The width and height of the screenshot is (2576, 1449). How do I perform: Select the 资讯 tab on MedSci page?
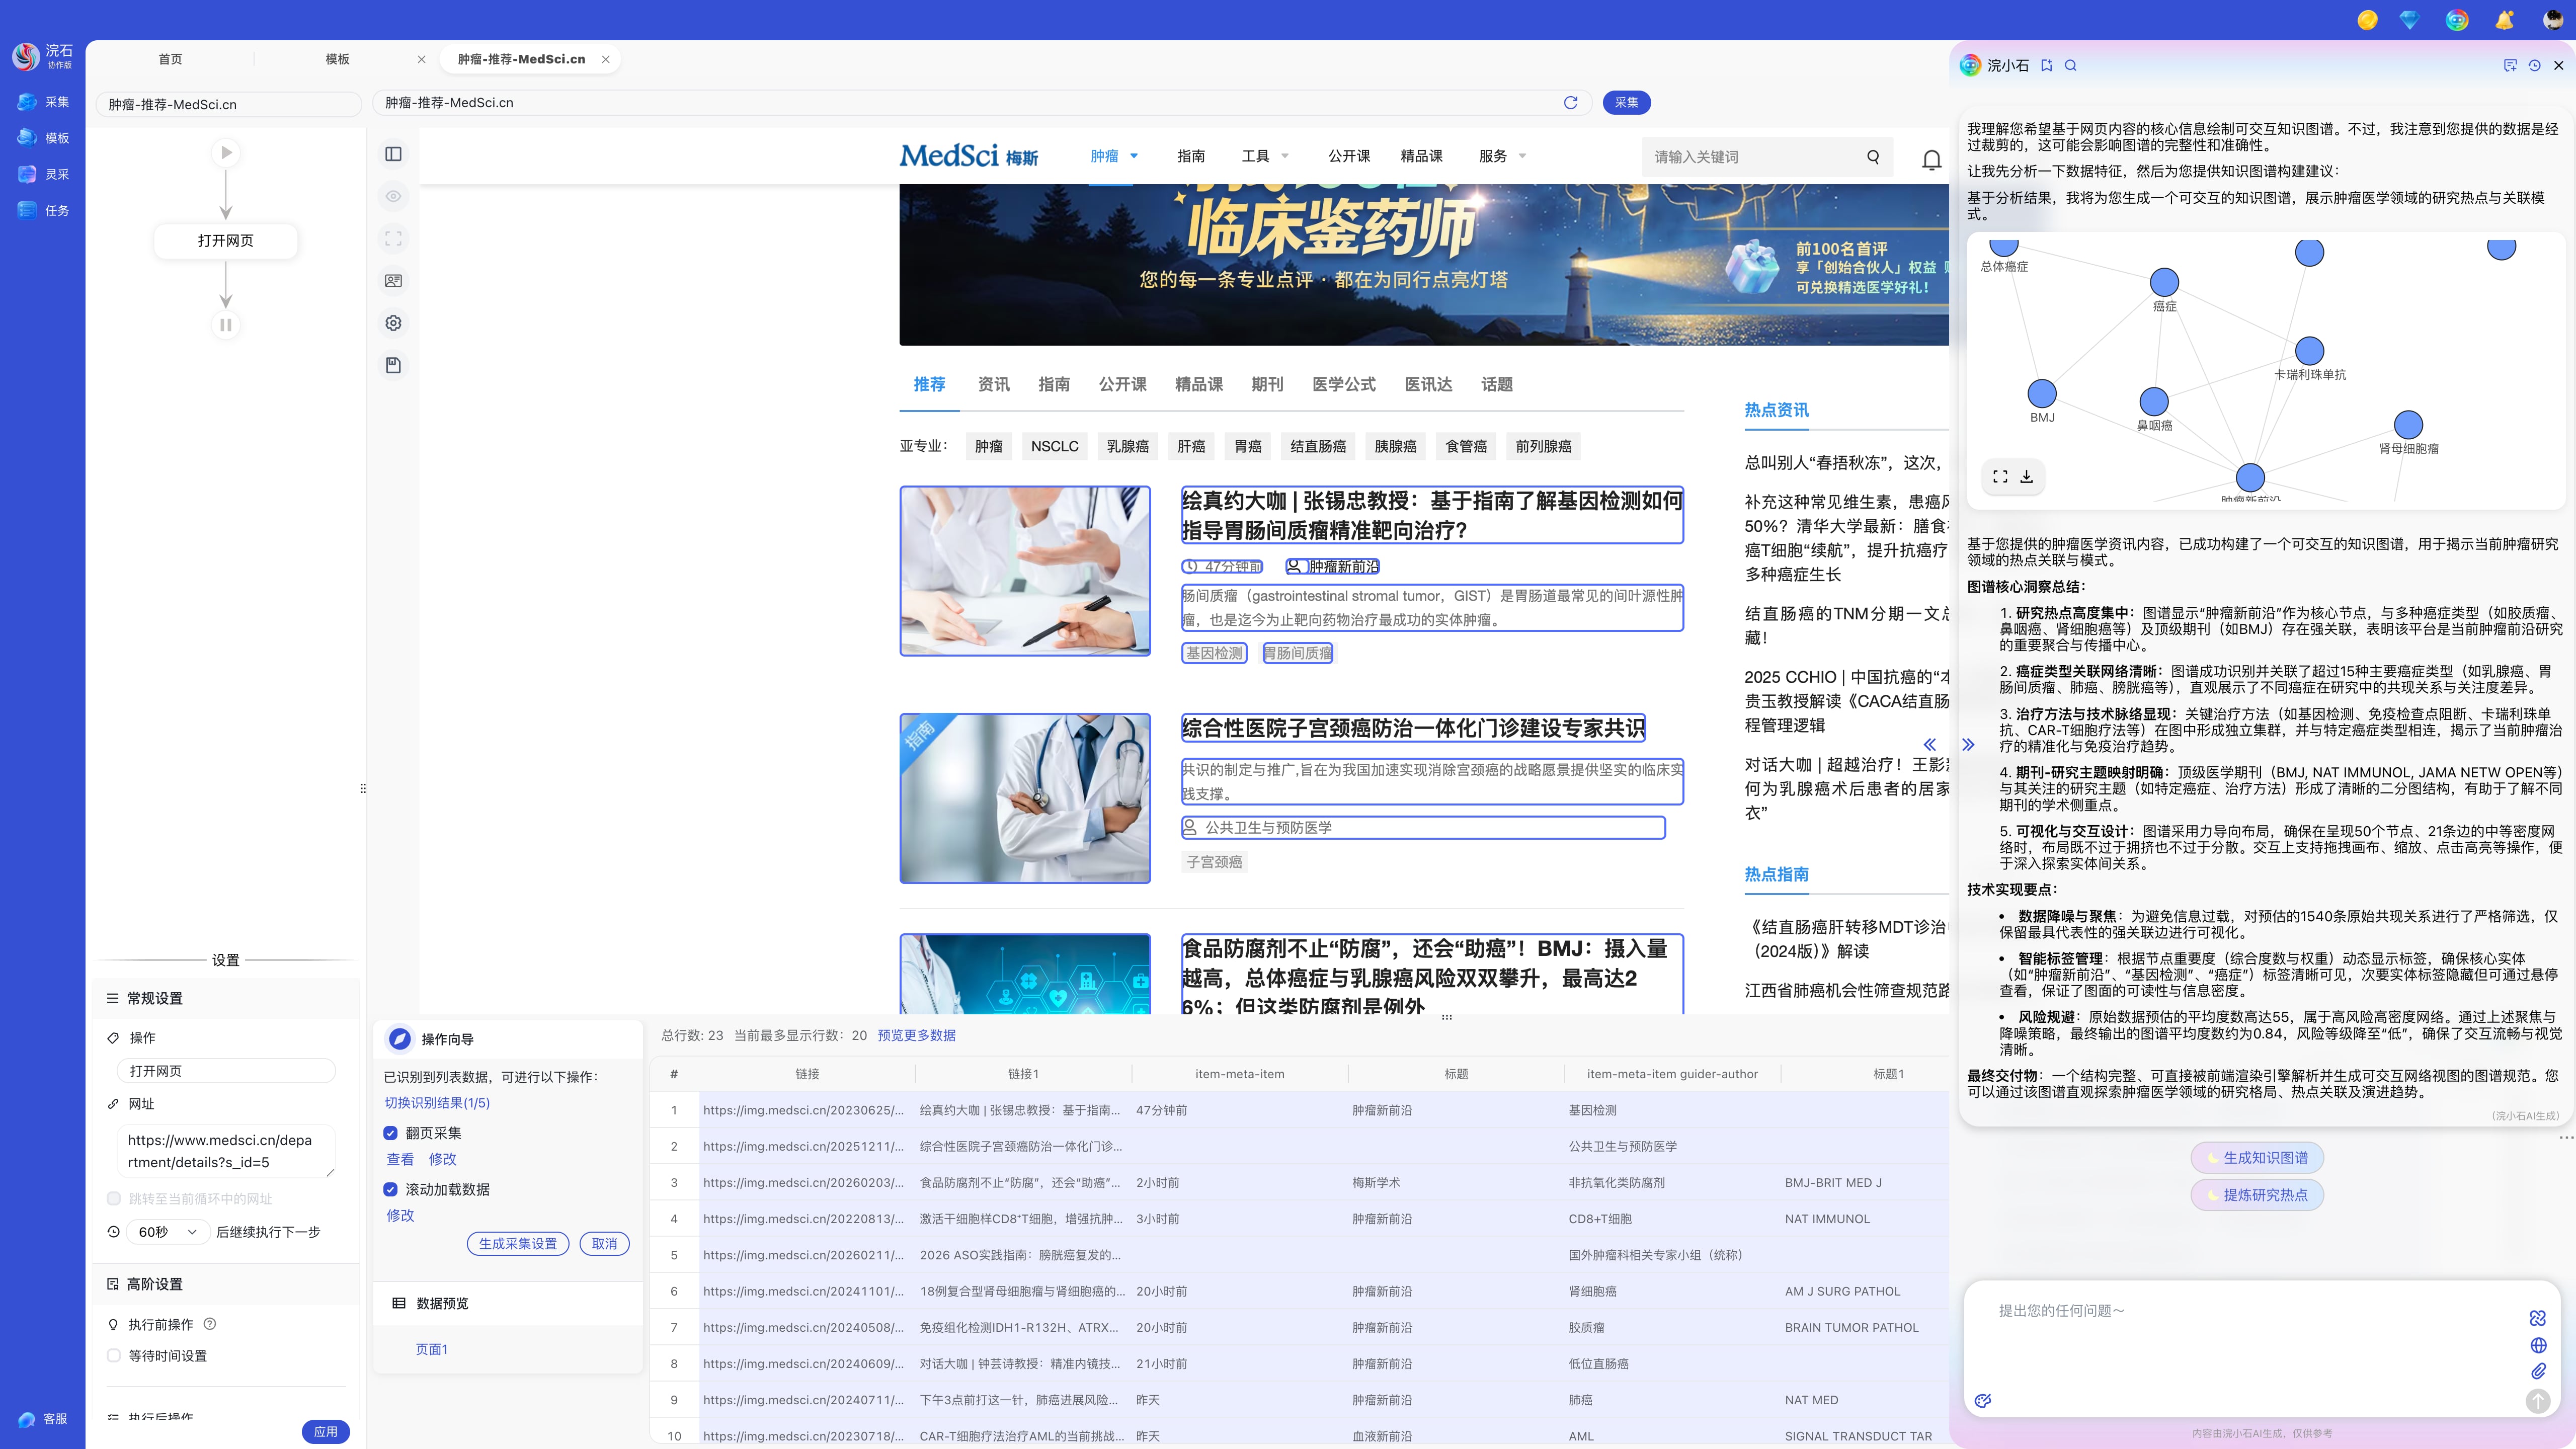pos(993,384)
